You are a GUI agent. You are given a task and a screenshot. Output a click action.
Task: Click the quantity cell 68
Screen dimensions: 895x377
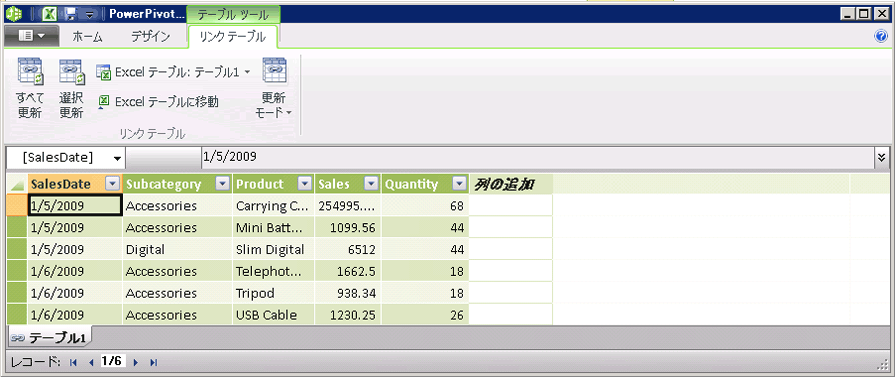point(425,206)
